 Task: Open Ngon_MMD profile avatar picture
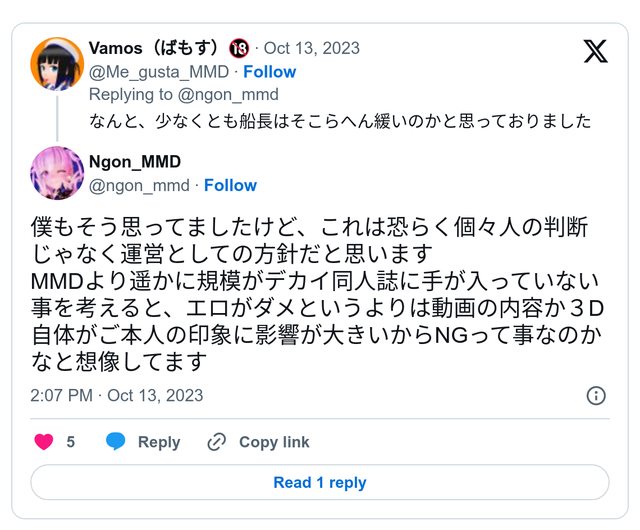56,172
